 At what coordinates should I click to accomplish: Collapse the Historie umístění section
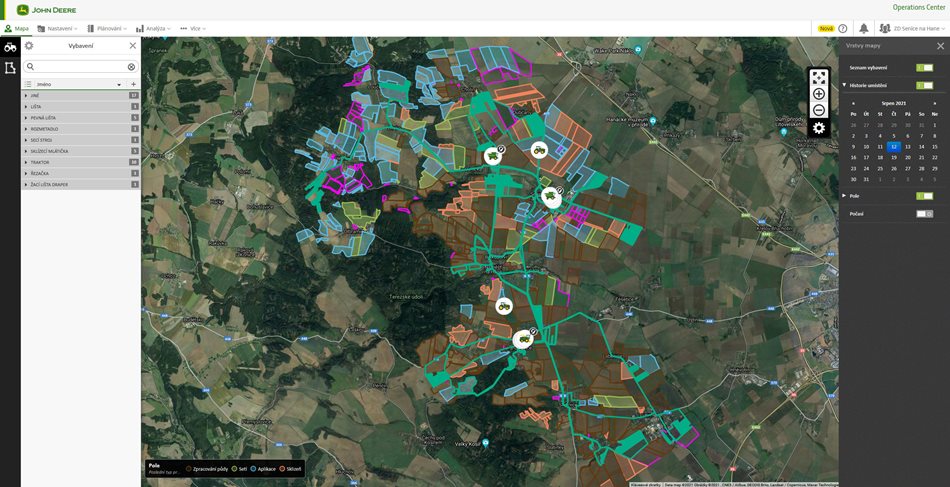coord(845,85)
